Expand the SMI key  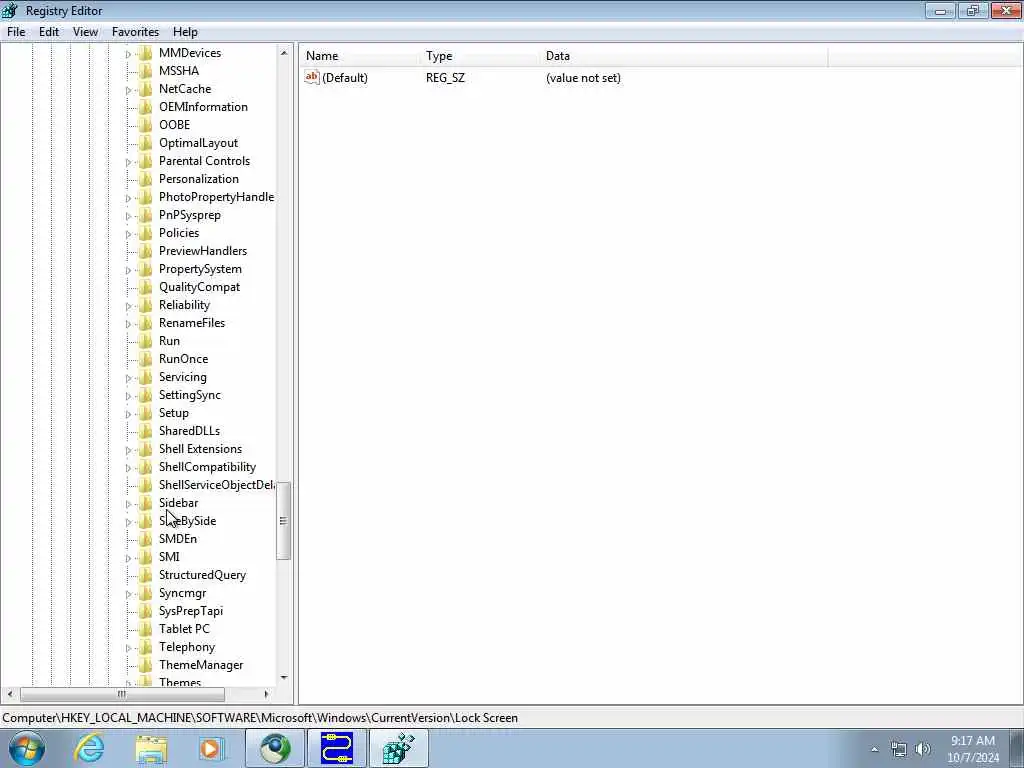pos(128,558)
